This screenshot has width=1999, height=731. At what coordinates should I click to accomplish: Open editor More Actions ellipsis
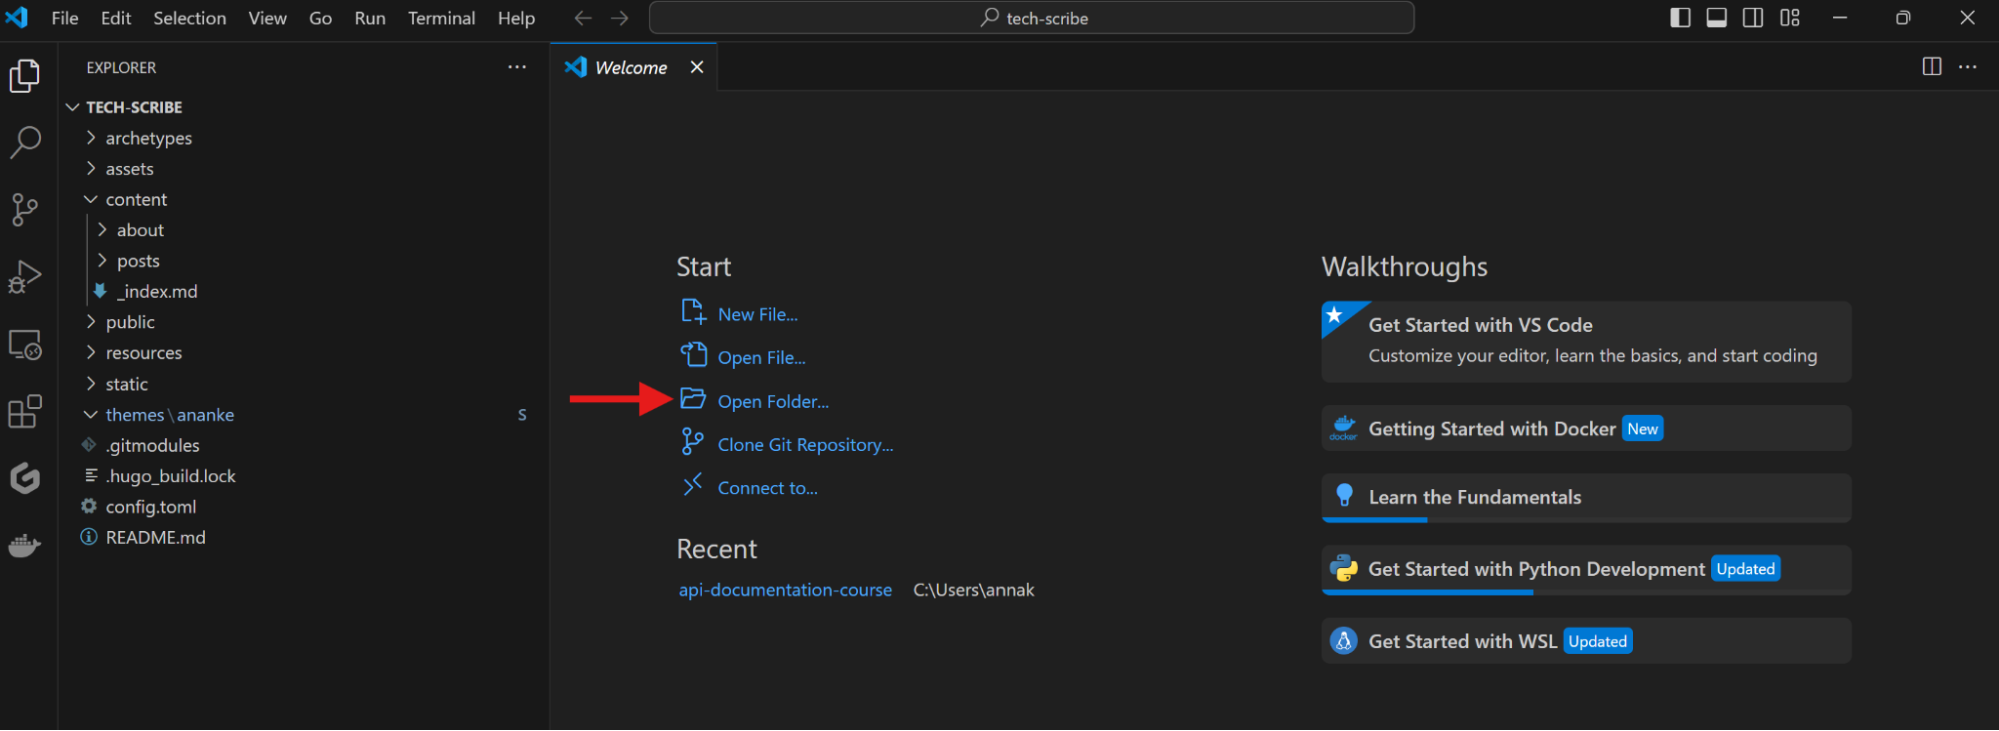(1968, 67)
